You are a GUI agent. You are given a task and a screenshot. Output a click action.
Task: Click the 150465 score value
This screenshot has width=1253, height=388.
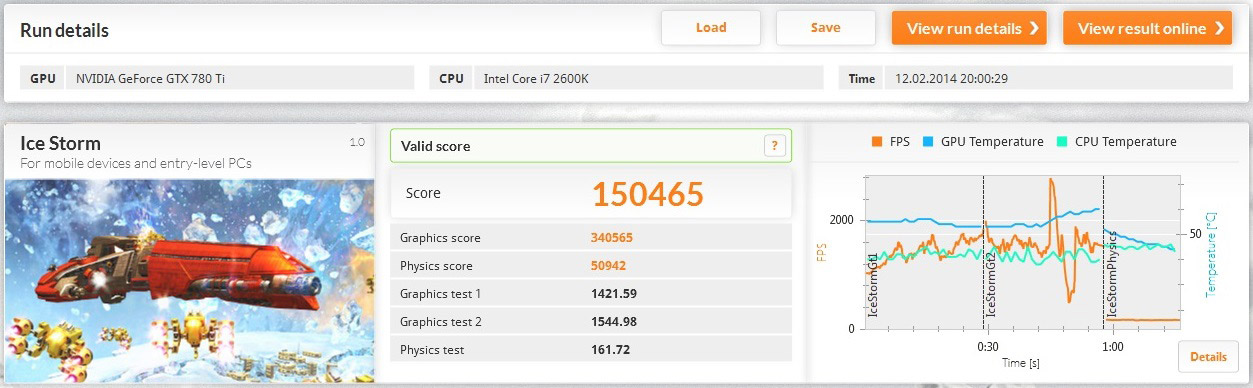point(648,194)
